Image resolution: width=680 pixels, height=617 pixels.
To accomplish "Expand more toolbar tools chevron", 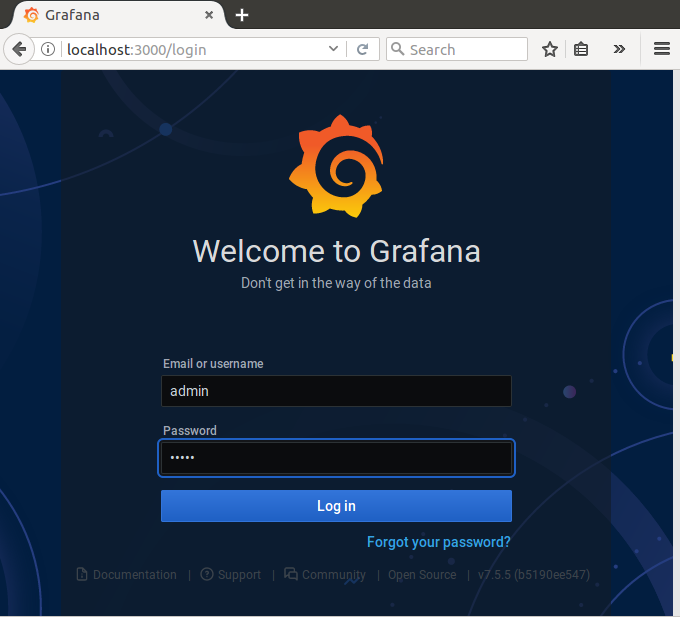I will click(619, 49).
